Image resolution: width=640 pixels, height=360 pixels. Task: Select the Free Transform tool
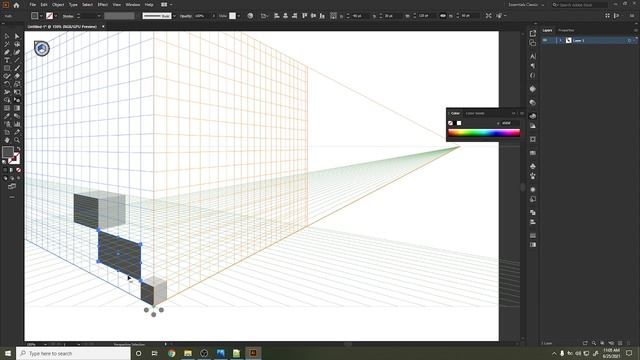(x=17, y=92)
